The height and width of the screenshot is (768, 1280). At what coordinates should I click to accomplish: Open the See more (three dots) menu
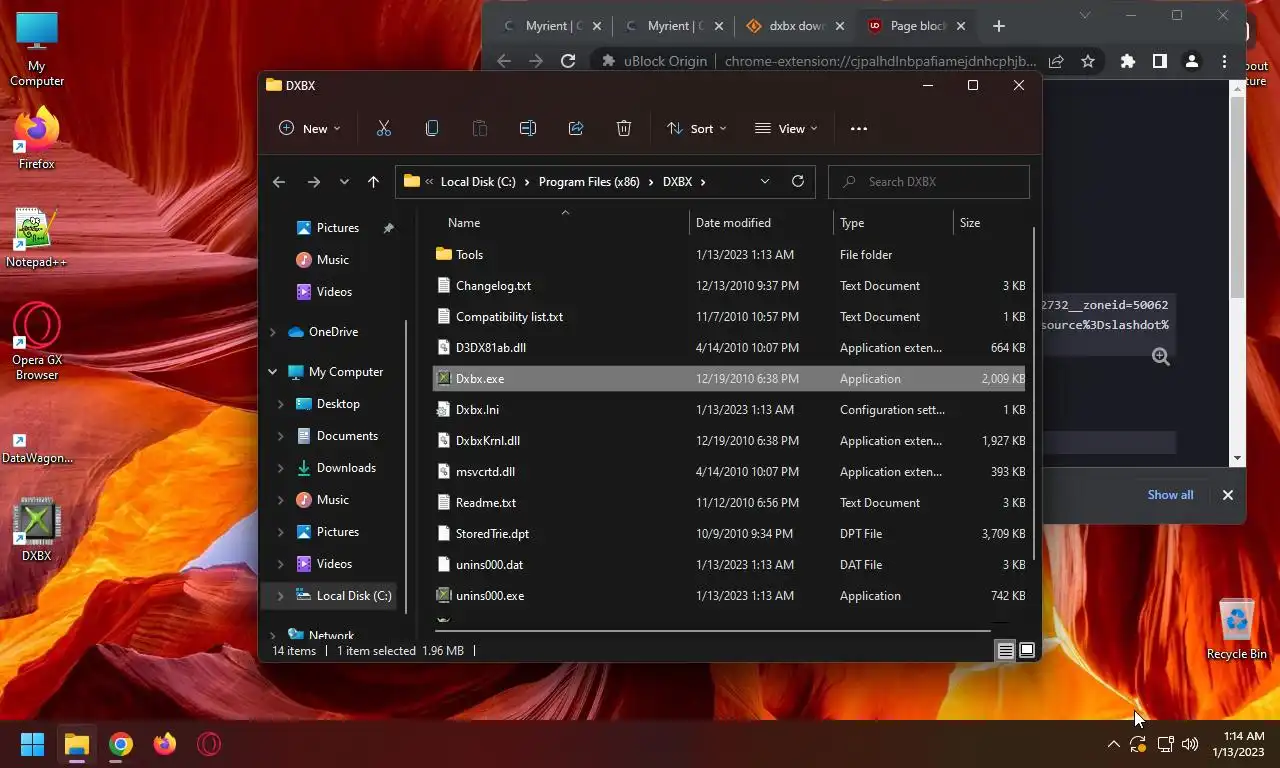[x=858, y=128]
